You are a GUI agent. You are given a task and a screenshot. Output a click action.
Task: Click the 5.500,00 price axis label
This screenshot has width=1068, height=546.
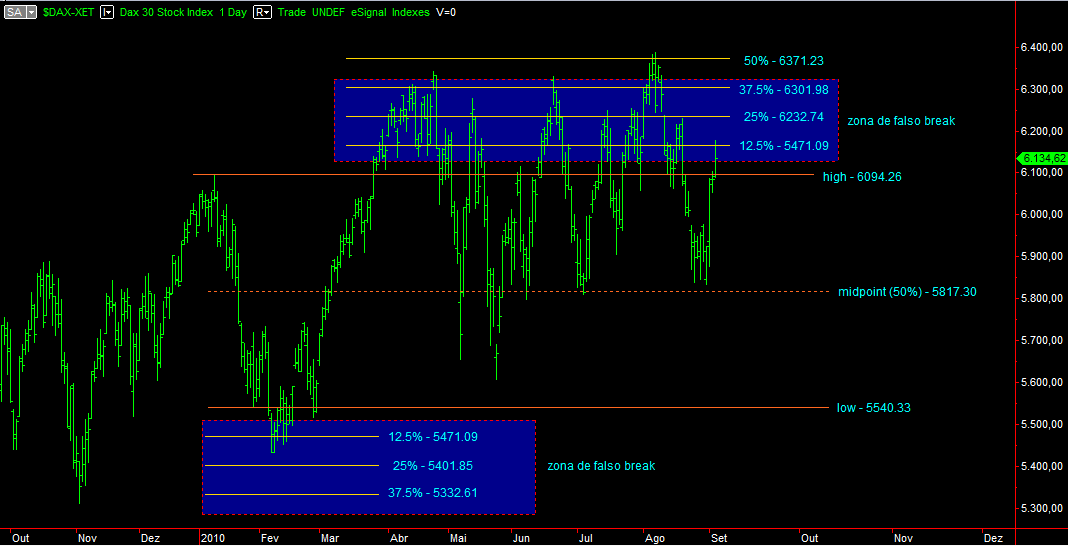point(1041,425)
